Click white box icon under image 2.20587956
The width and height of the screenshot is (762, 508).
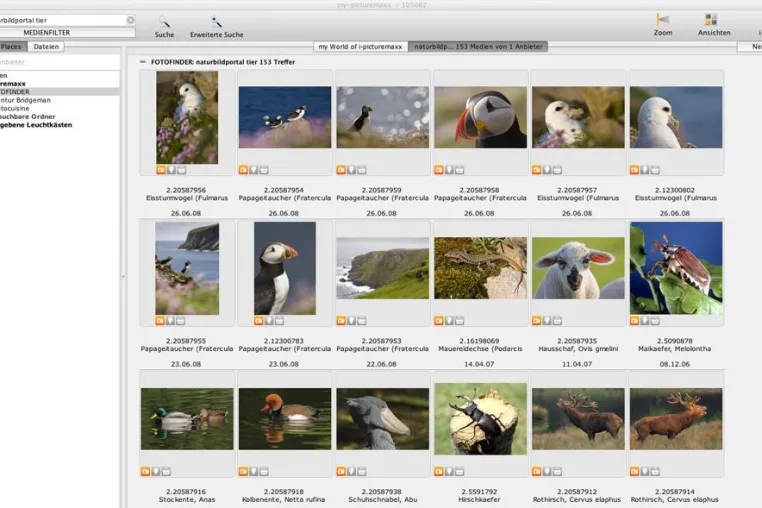(x=181, y=170)
